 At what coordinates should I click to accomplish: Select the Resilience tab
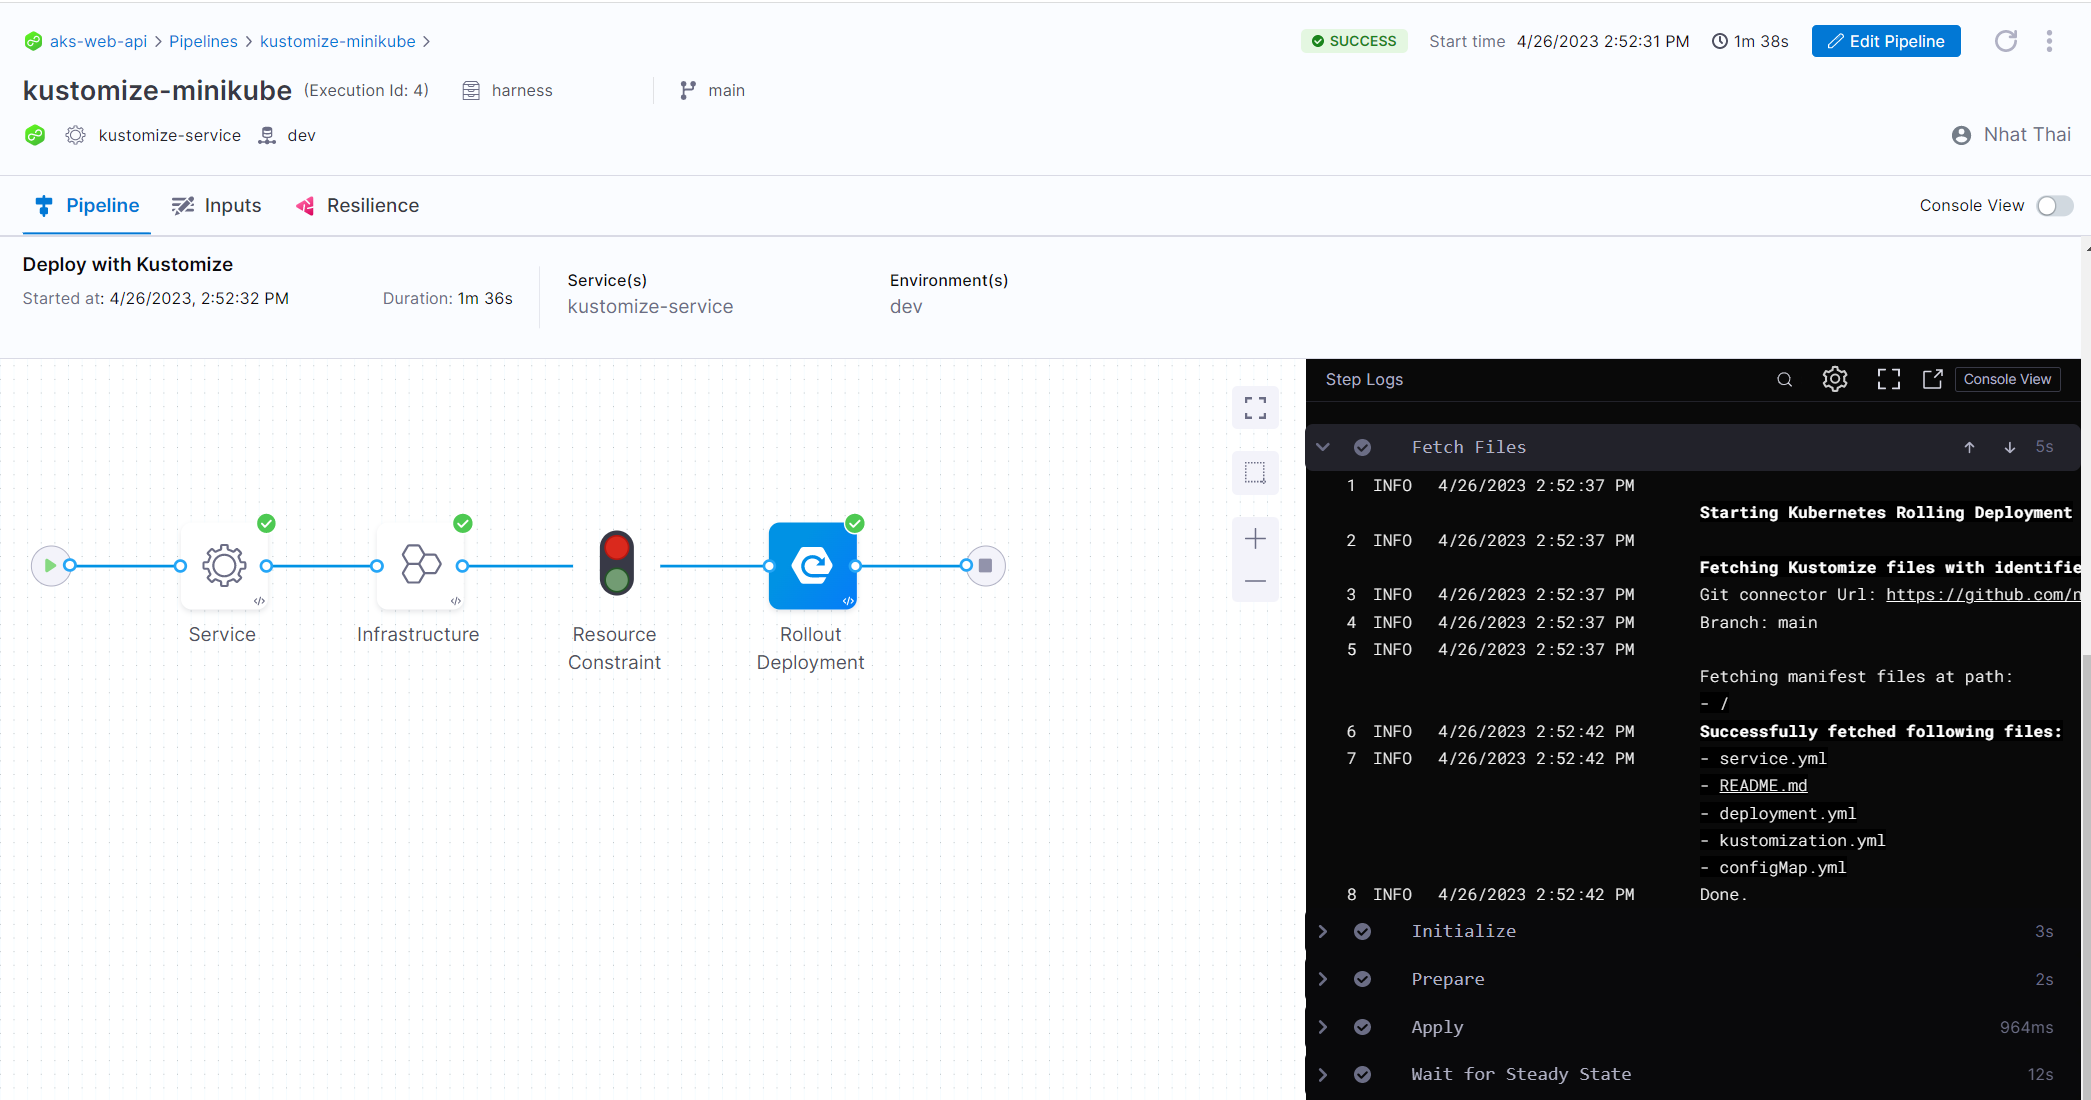coord(372,205)
